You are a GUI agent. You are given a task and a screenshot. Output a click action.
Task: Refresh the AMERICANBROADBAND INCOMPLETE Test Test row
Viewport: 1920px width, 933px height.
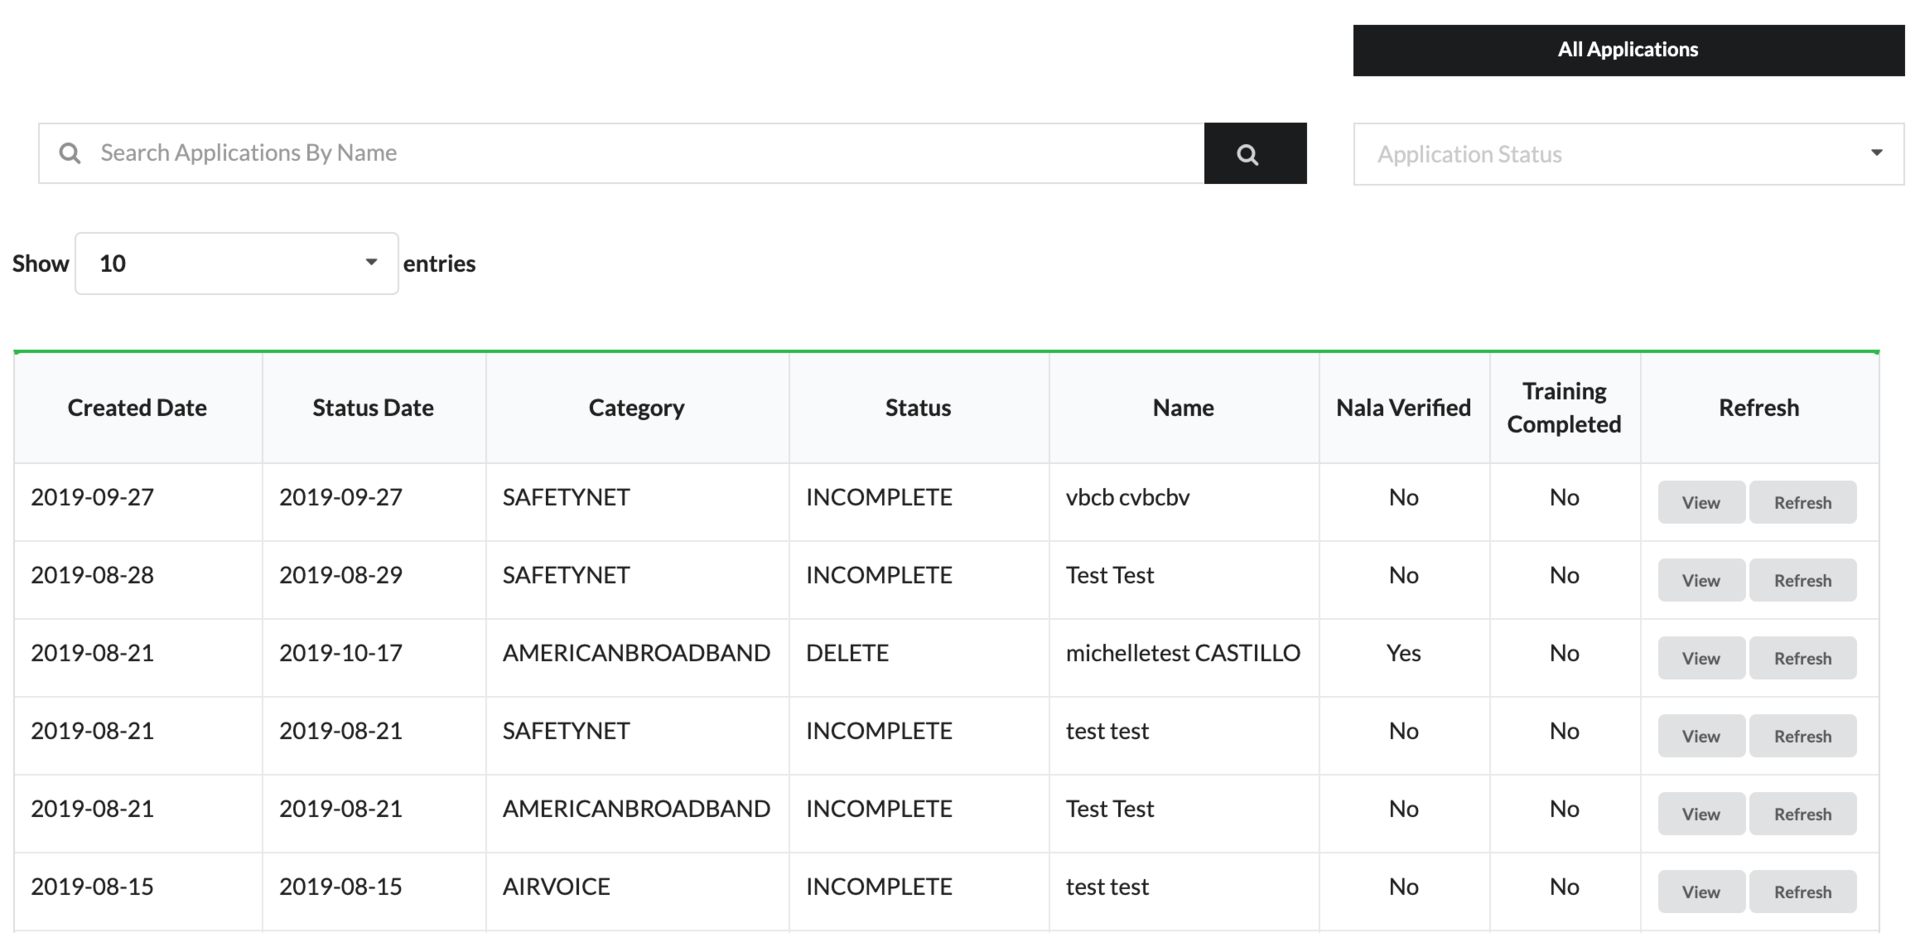click(x=1802, y=815)
